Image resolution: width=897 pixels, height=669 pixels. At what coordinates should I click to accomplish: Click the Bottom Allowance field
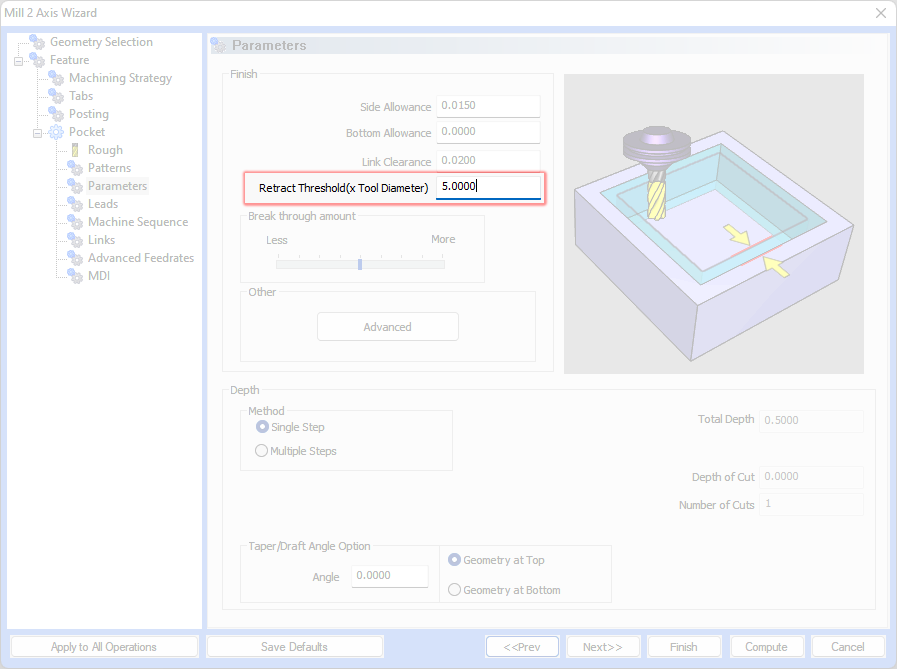pos(488,132)
